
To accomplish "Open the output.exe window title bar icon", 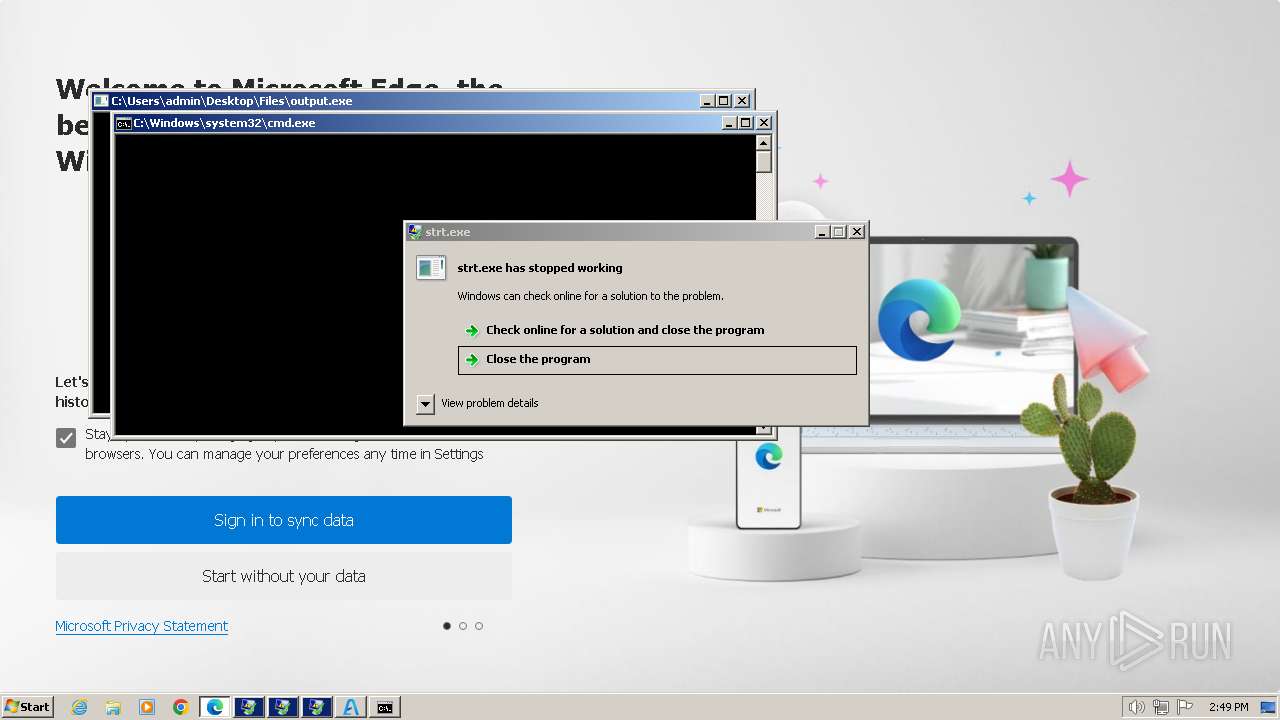I will (101, 101).
